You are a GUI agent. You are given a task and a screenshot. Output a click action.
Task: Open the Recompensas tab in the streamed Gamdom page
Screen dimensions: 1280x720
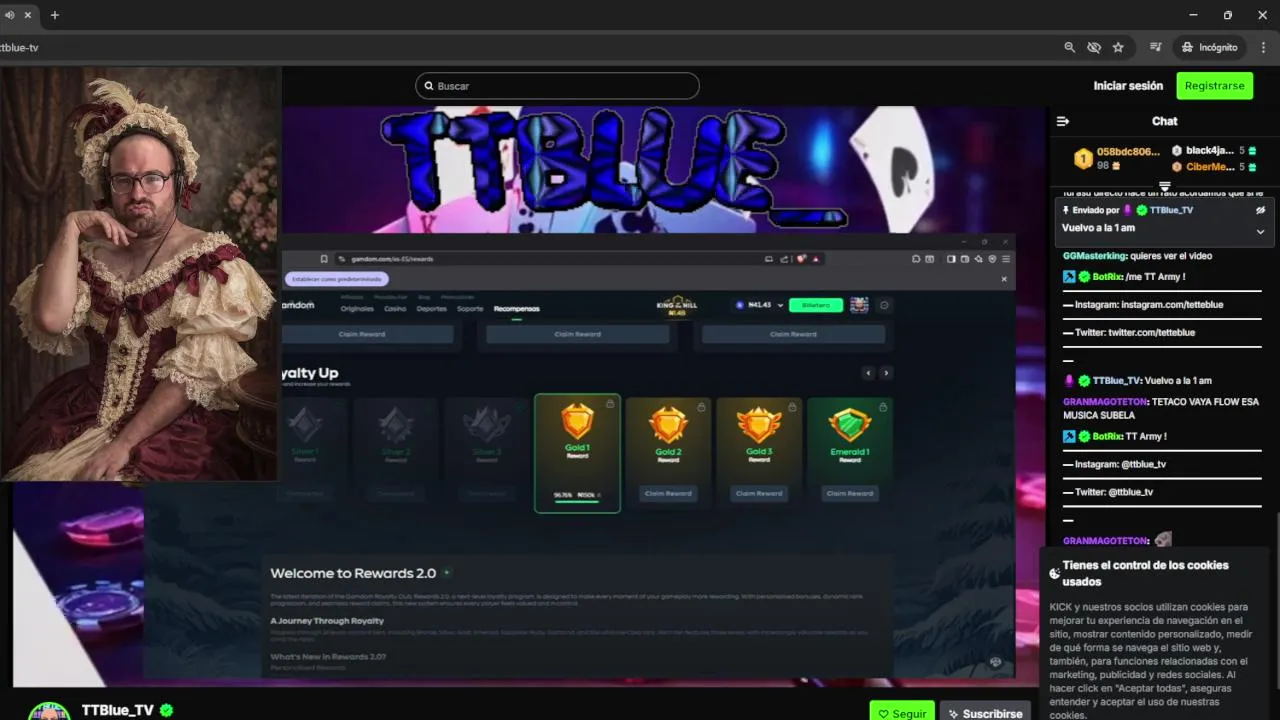pyautogui.click(x=516, y=309)
